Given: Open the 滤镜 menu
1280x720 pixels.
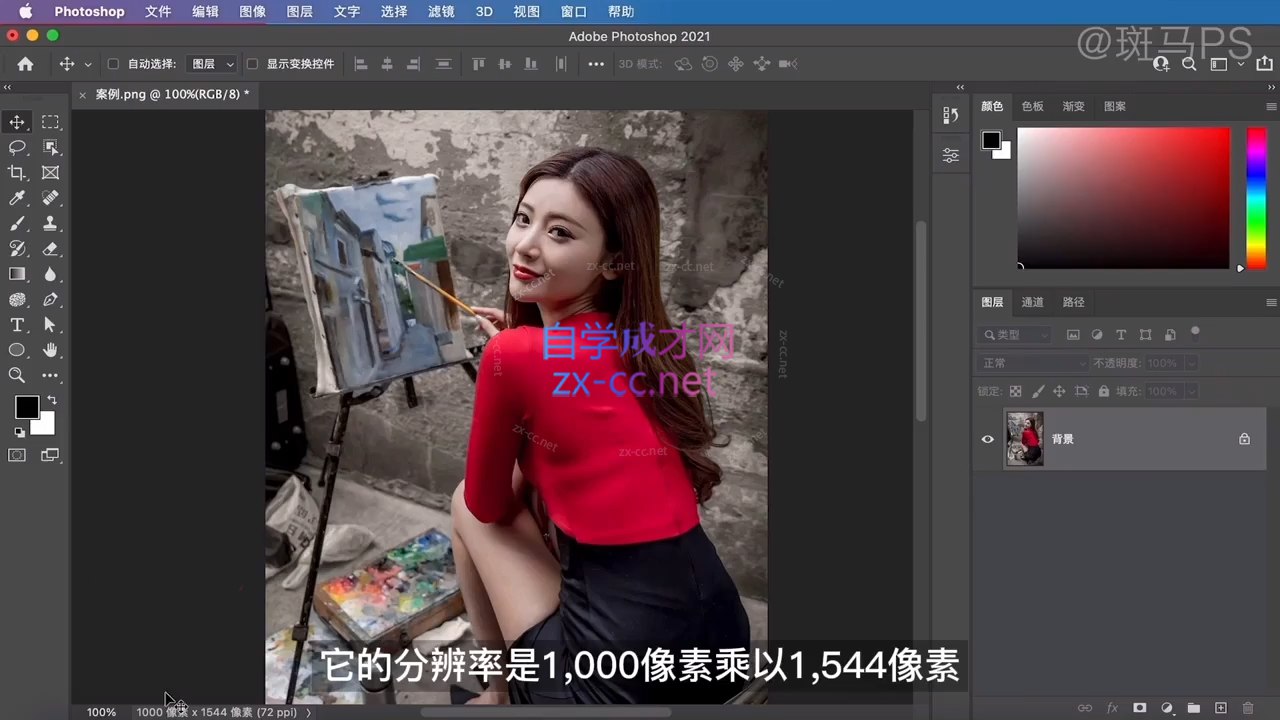Looking at the screenshot, I should pyautogui.click(x=440, y=11).
